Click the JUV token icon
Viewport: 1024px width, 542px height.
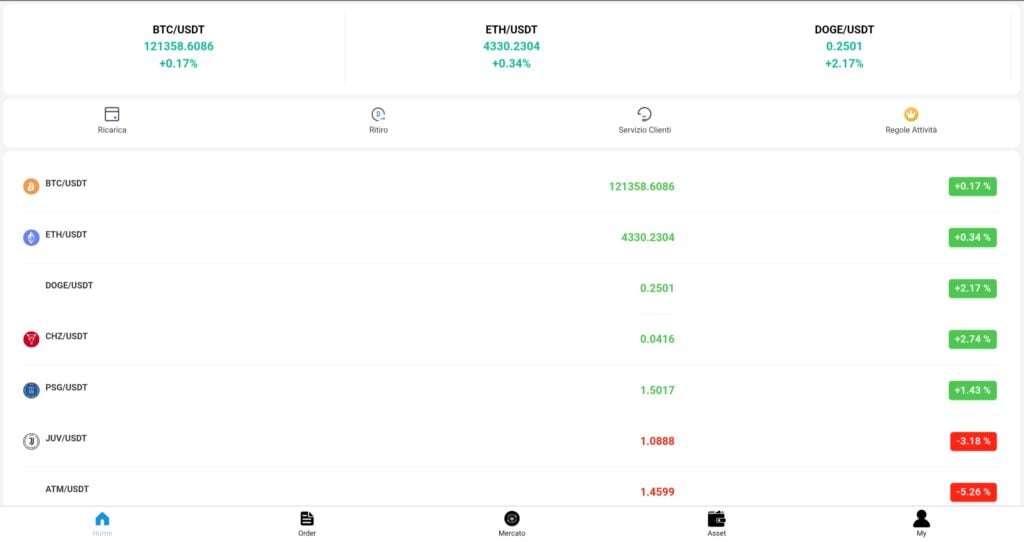click(31, 441)
